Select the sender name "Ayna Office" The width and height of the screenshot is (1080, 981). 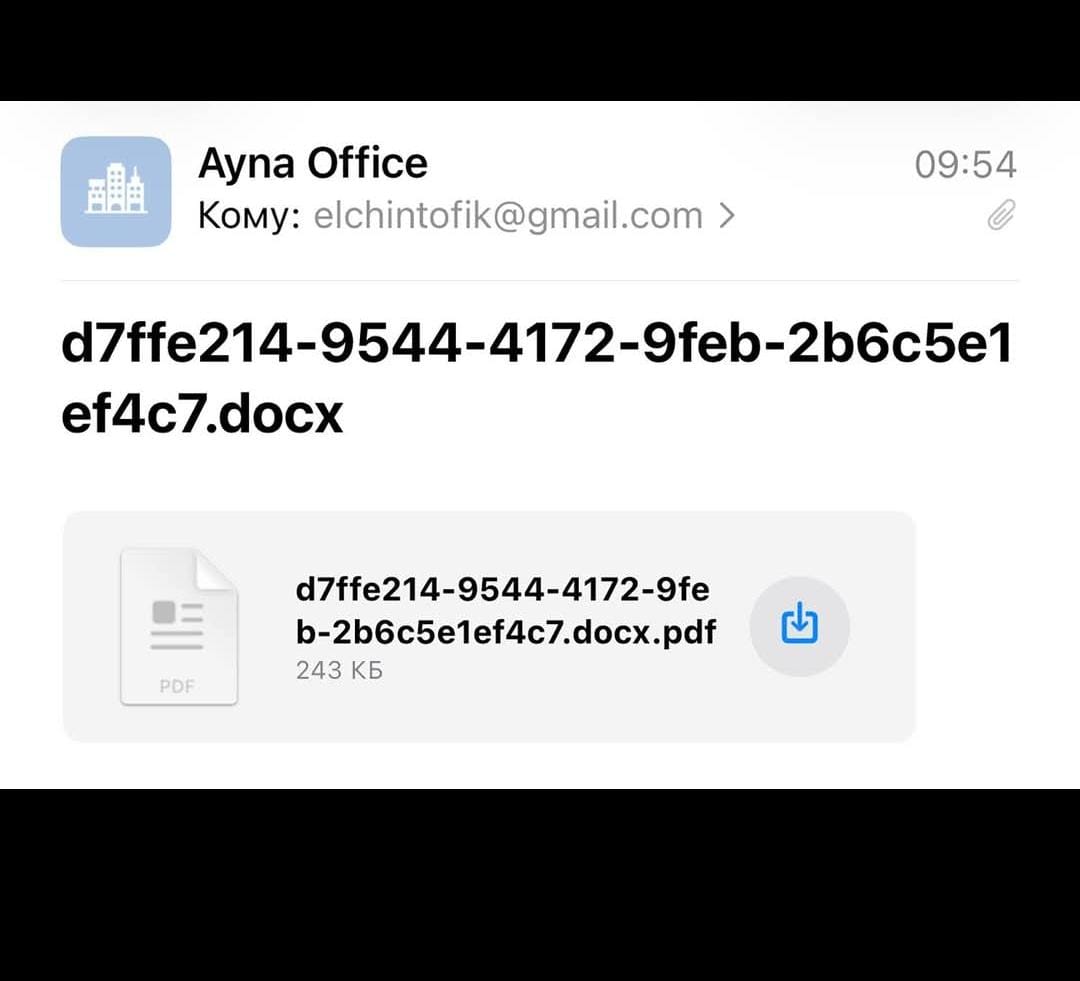[x=313, y=163]
